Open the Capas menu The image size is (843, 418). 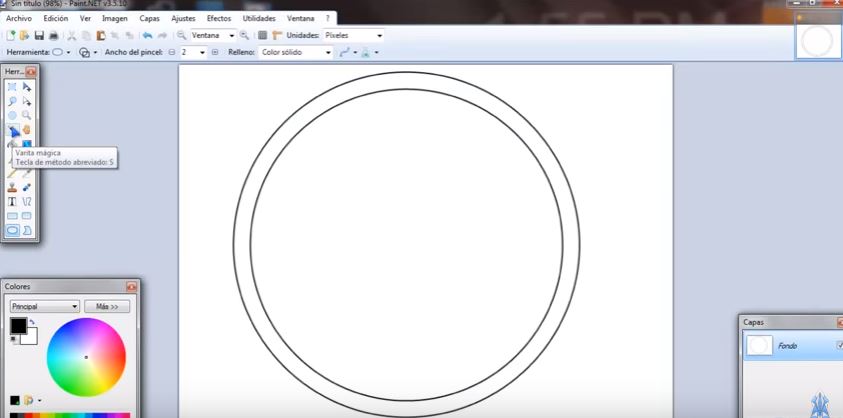pos(149,18)
